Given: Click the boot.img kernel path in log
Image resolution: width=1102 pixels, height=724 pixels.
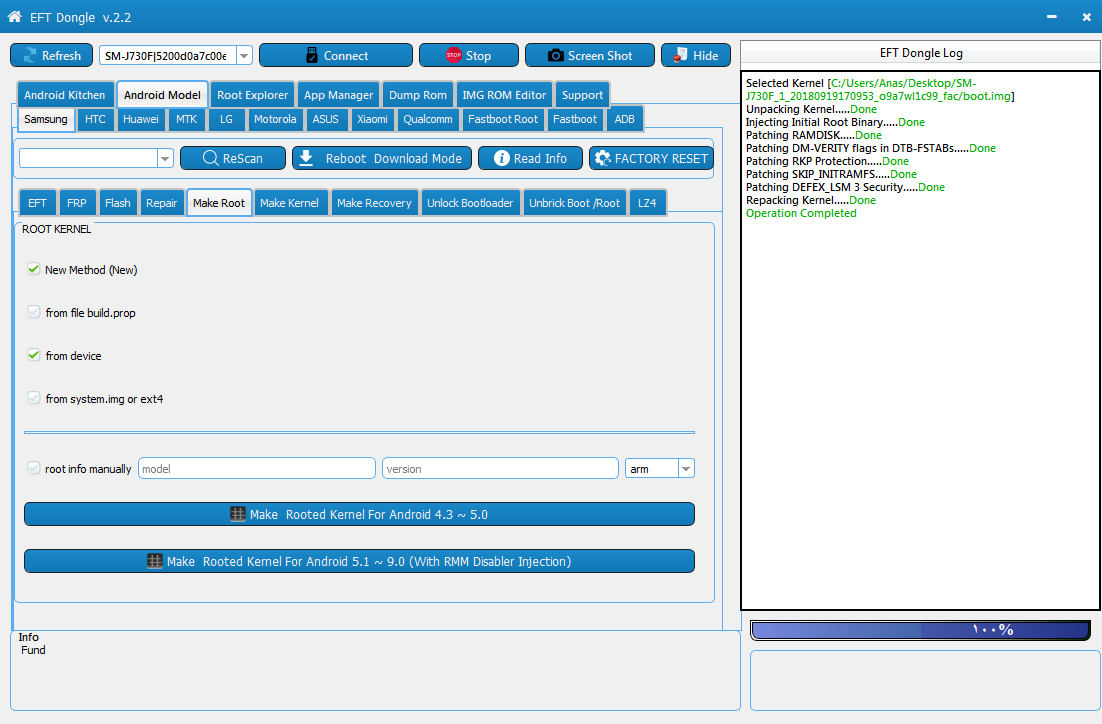Looking at the screenshot, I should 880,89.
